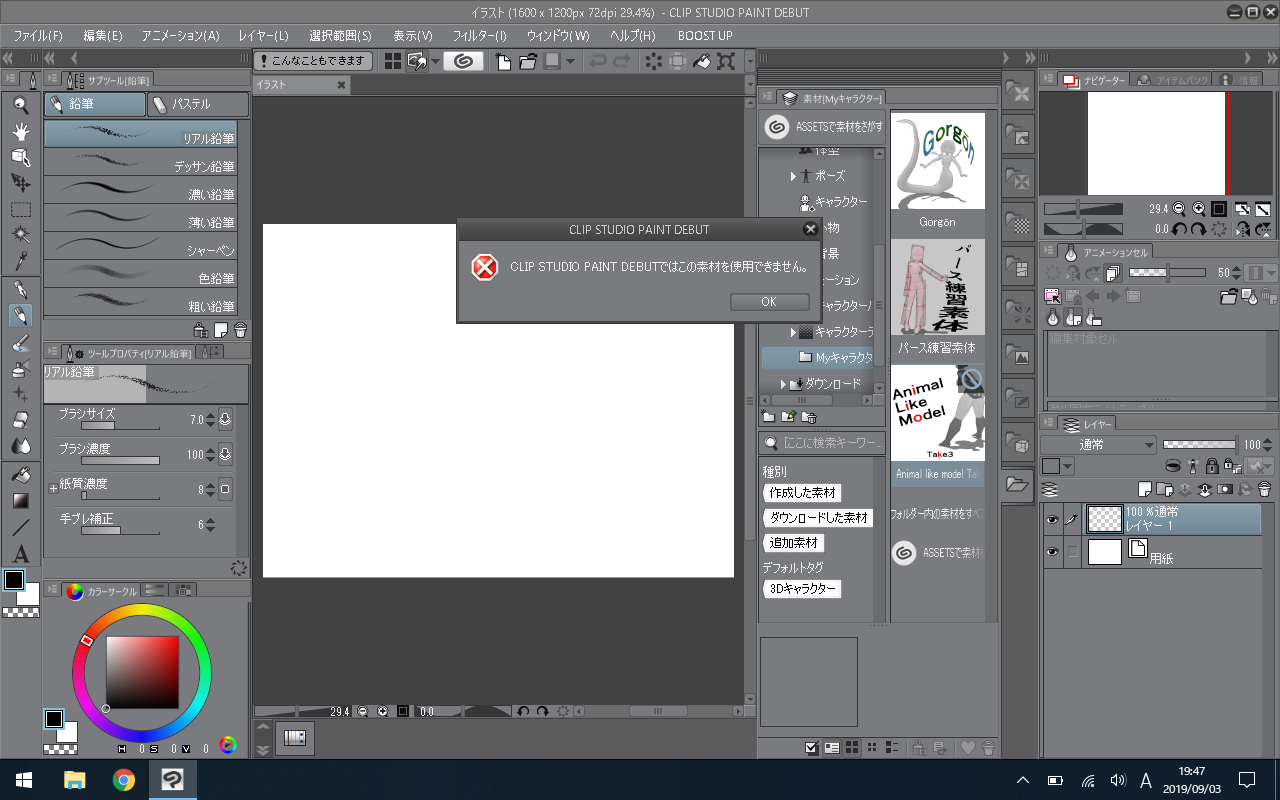Click the Lock Layer icon
This screenshot has width=1280, height=800.
pyautogui.click(x=1211, y=467)
